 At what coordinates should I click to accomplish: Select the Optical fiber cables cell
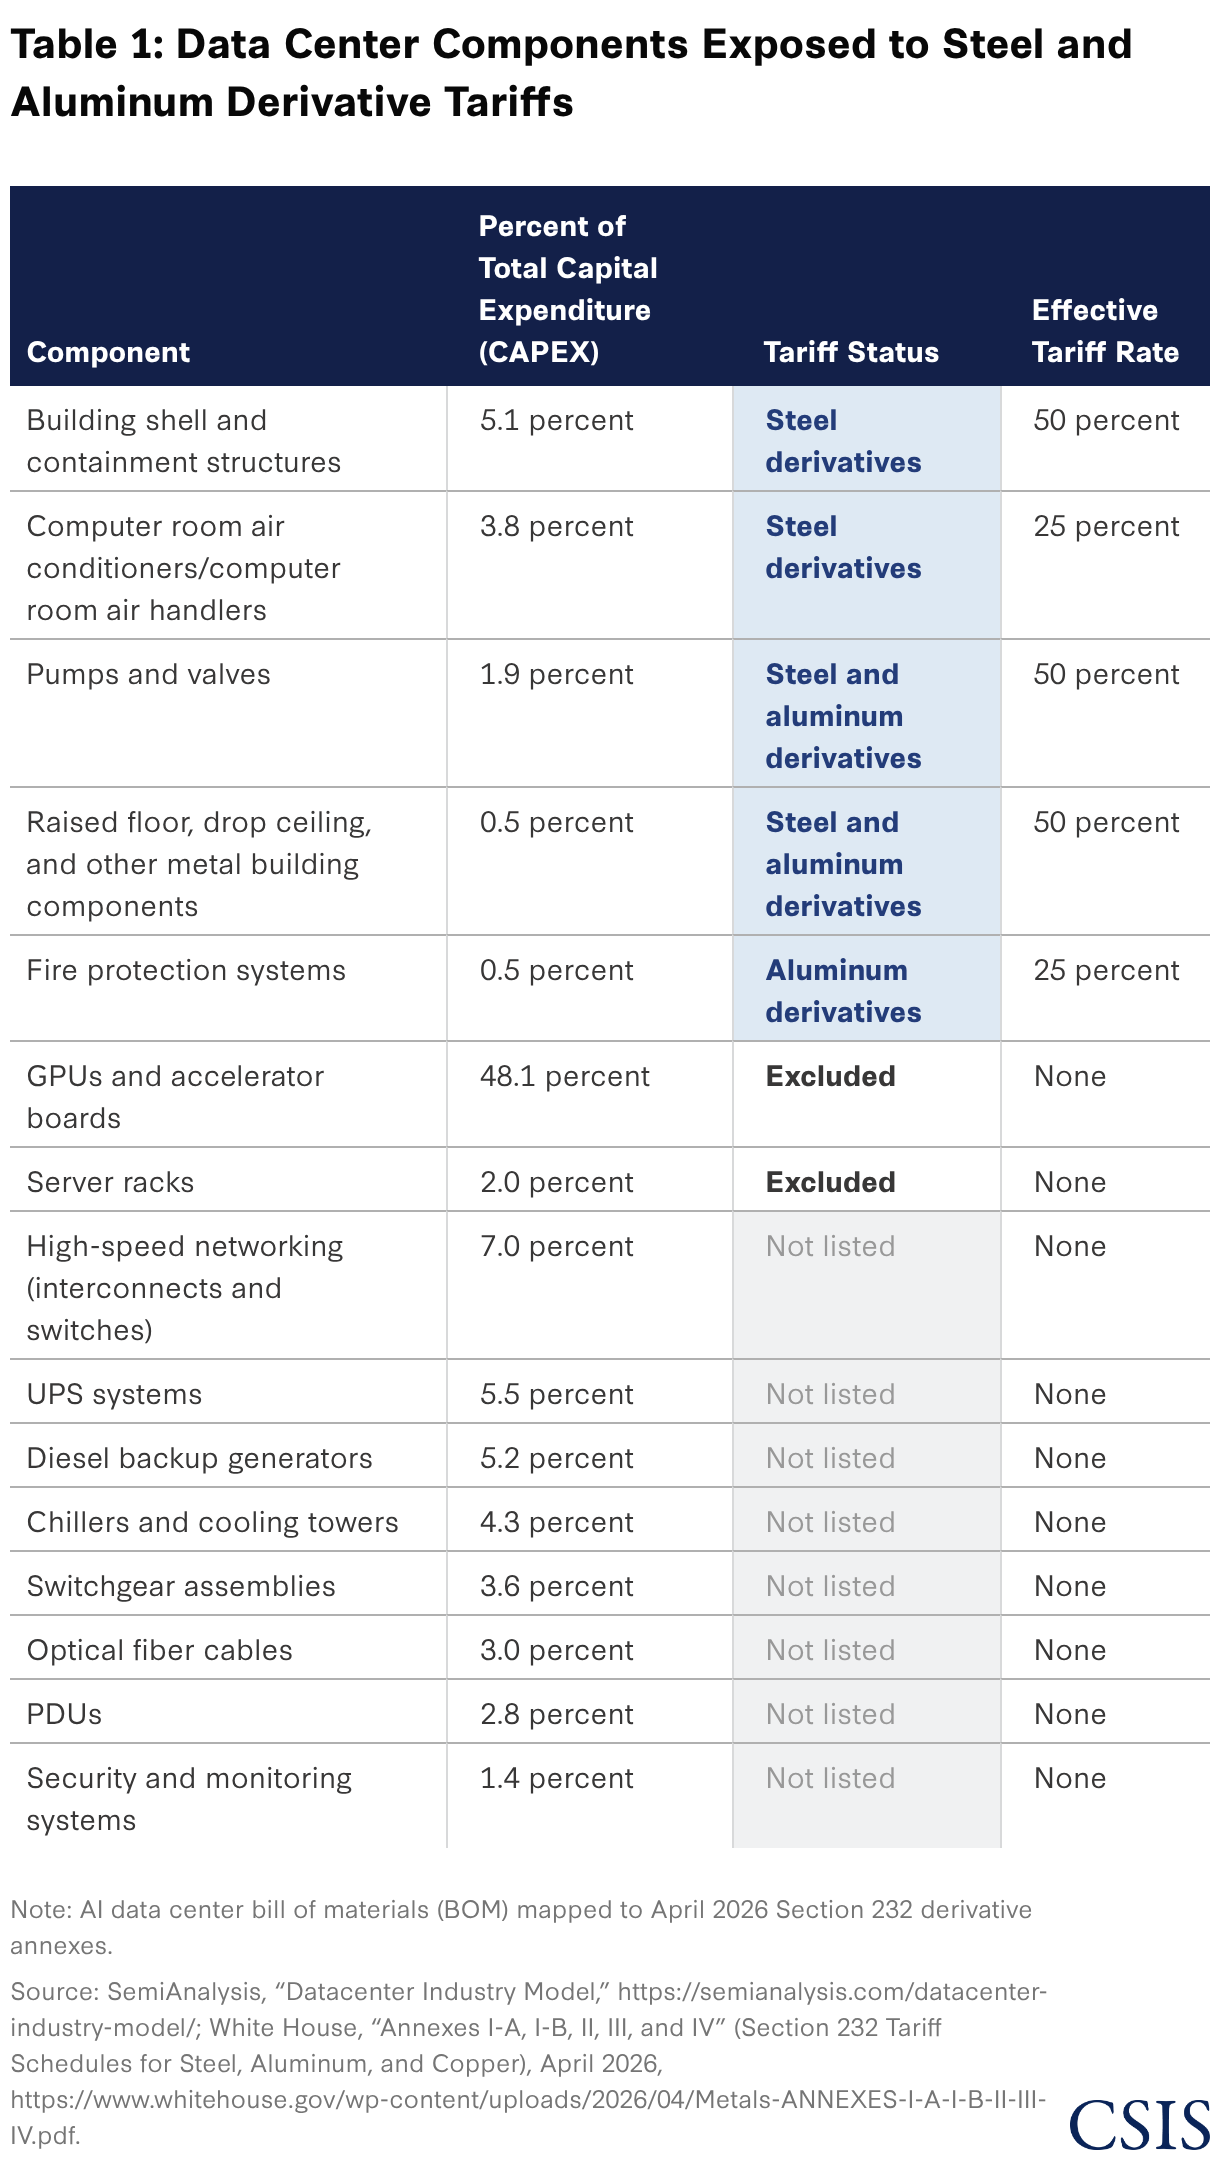tap(160, 1650)
